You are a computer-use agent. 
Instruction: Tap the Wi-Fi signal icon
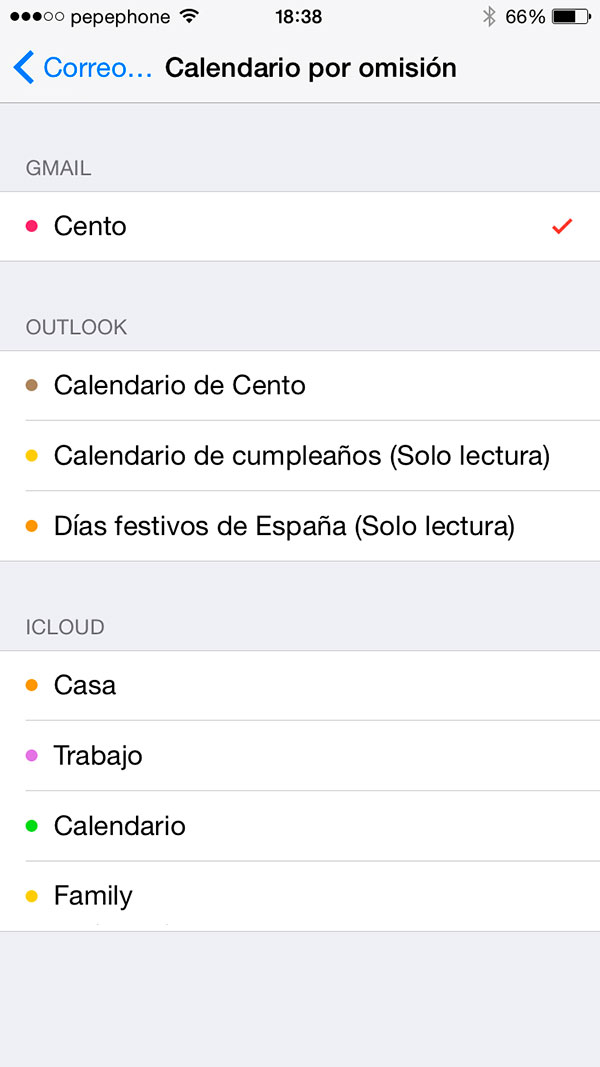pos(187,17)
